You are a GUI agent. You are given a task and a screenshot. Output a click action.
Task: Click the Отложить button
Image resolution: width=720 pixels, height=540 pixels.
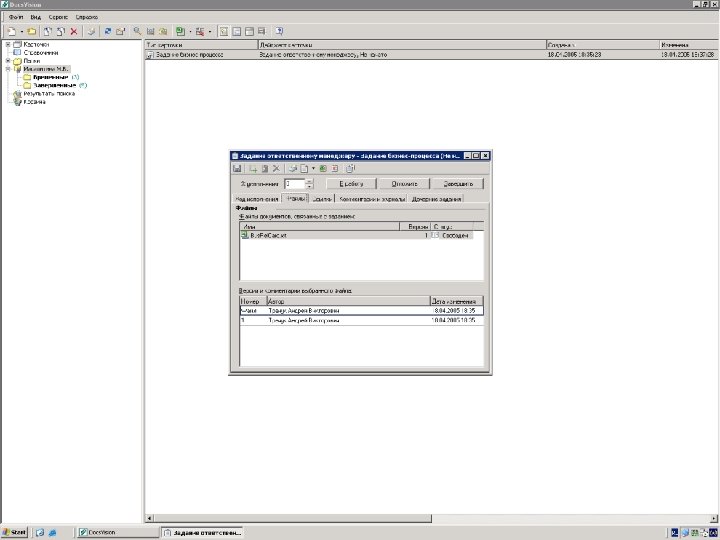click(x=405, y=184)
